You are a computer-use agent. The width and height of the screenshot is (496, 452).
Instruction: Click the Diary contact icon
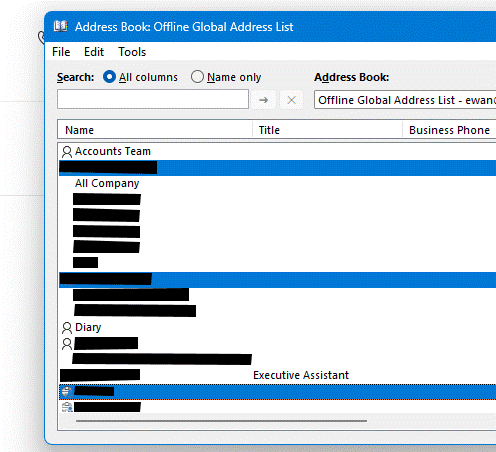pos(67,328)
